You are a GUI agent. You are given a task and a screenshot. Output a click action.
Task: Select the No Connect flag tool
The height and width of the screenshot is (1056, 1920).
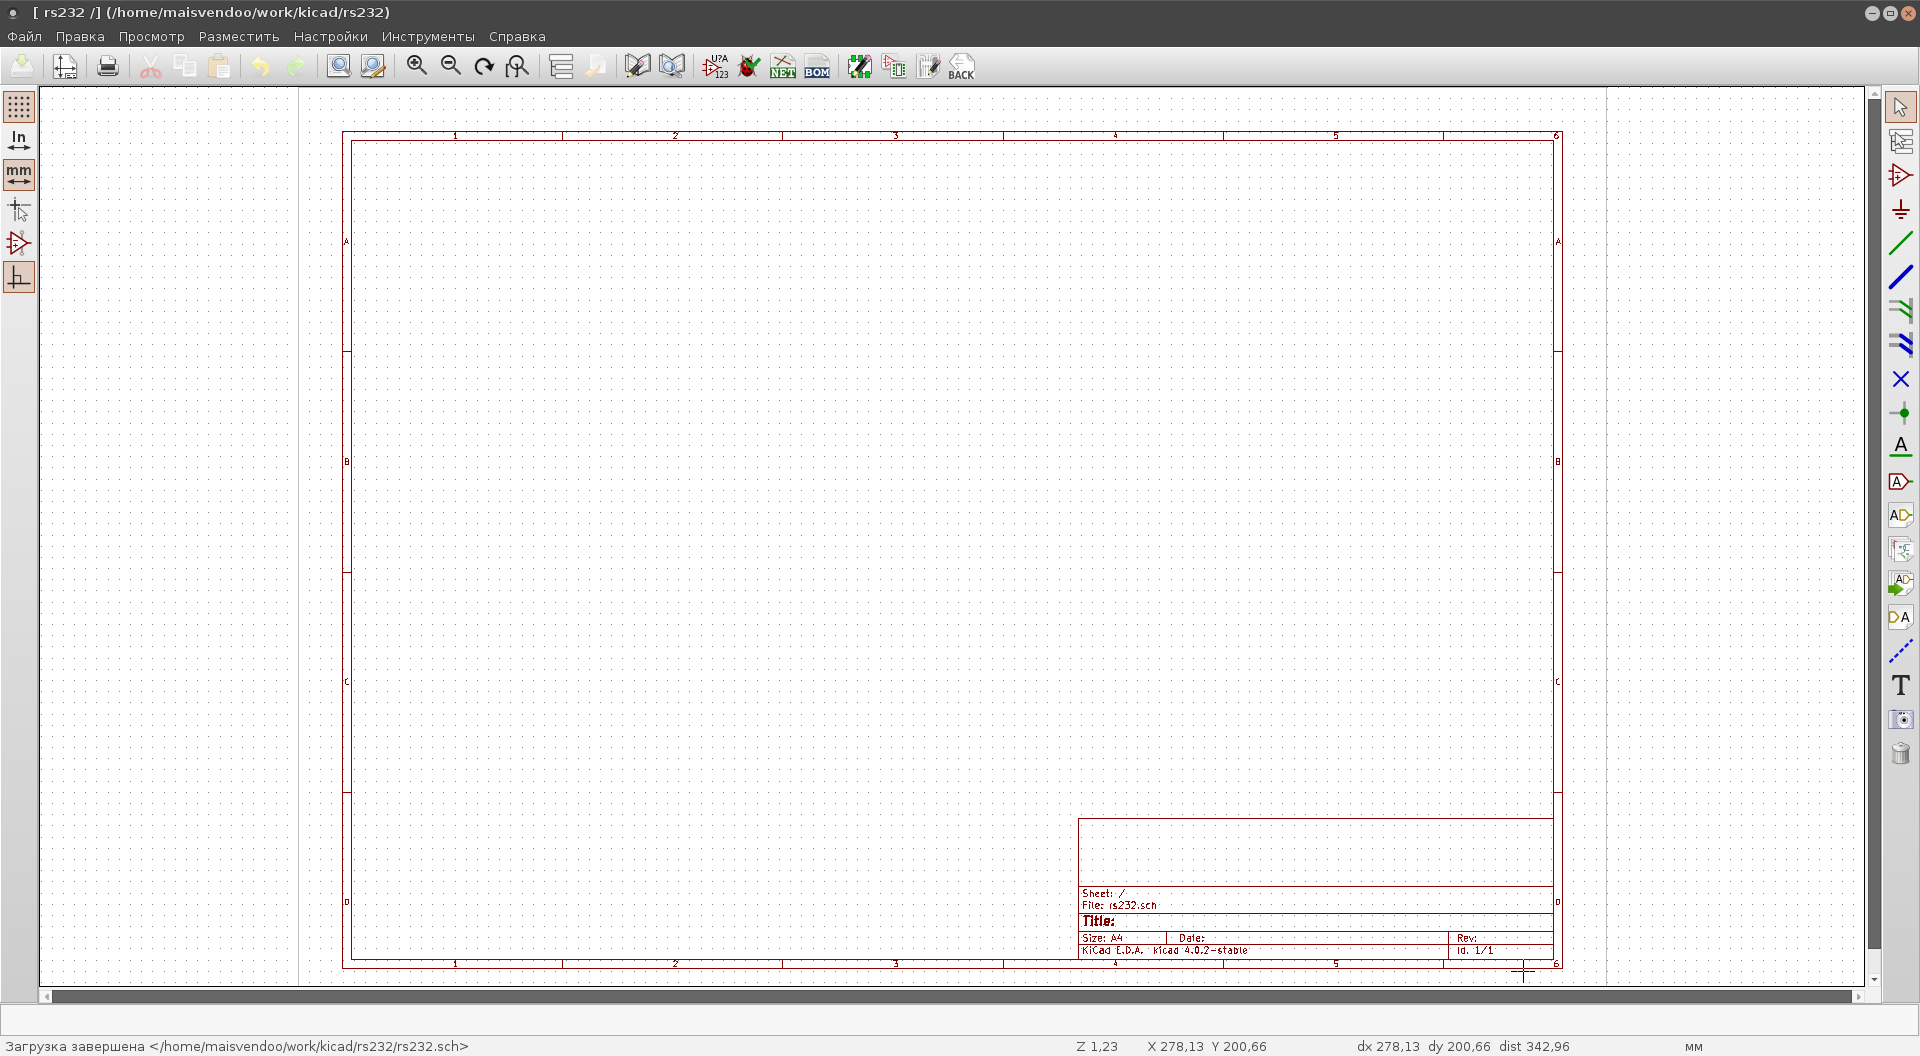coord(1901,379)
